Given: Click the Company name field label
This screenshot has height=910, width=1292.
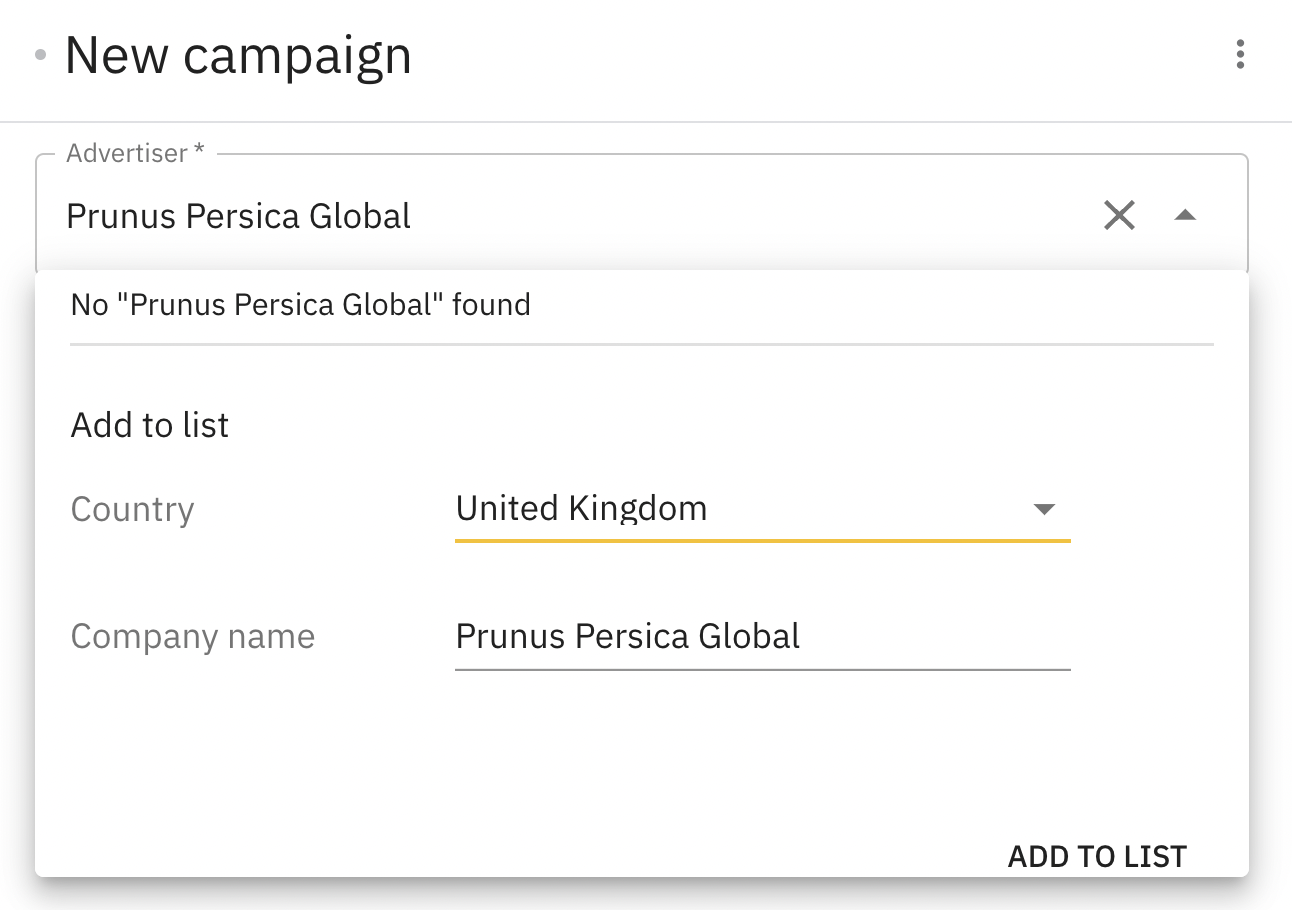Looking at the screenshot, I should coord(193,637).
